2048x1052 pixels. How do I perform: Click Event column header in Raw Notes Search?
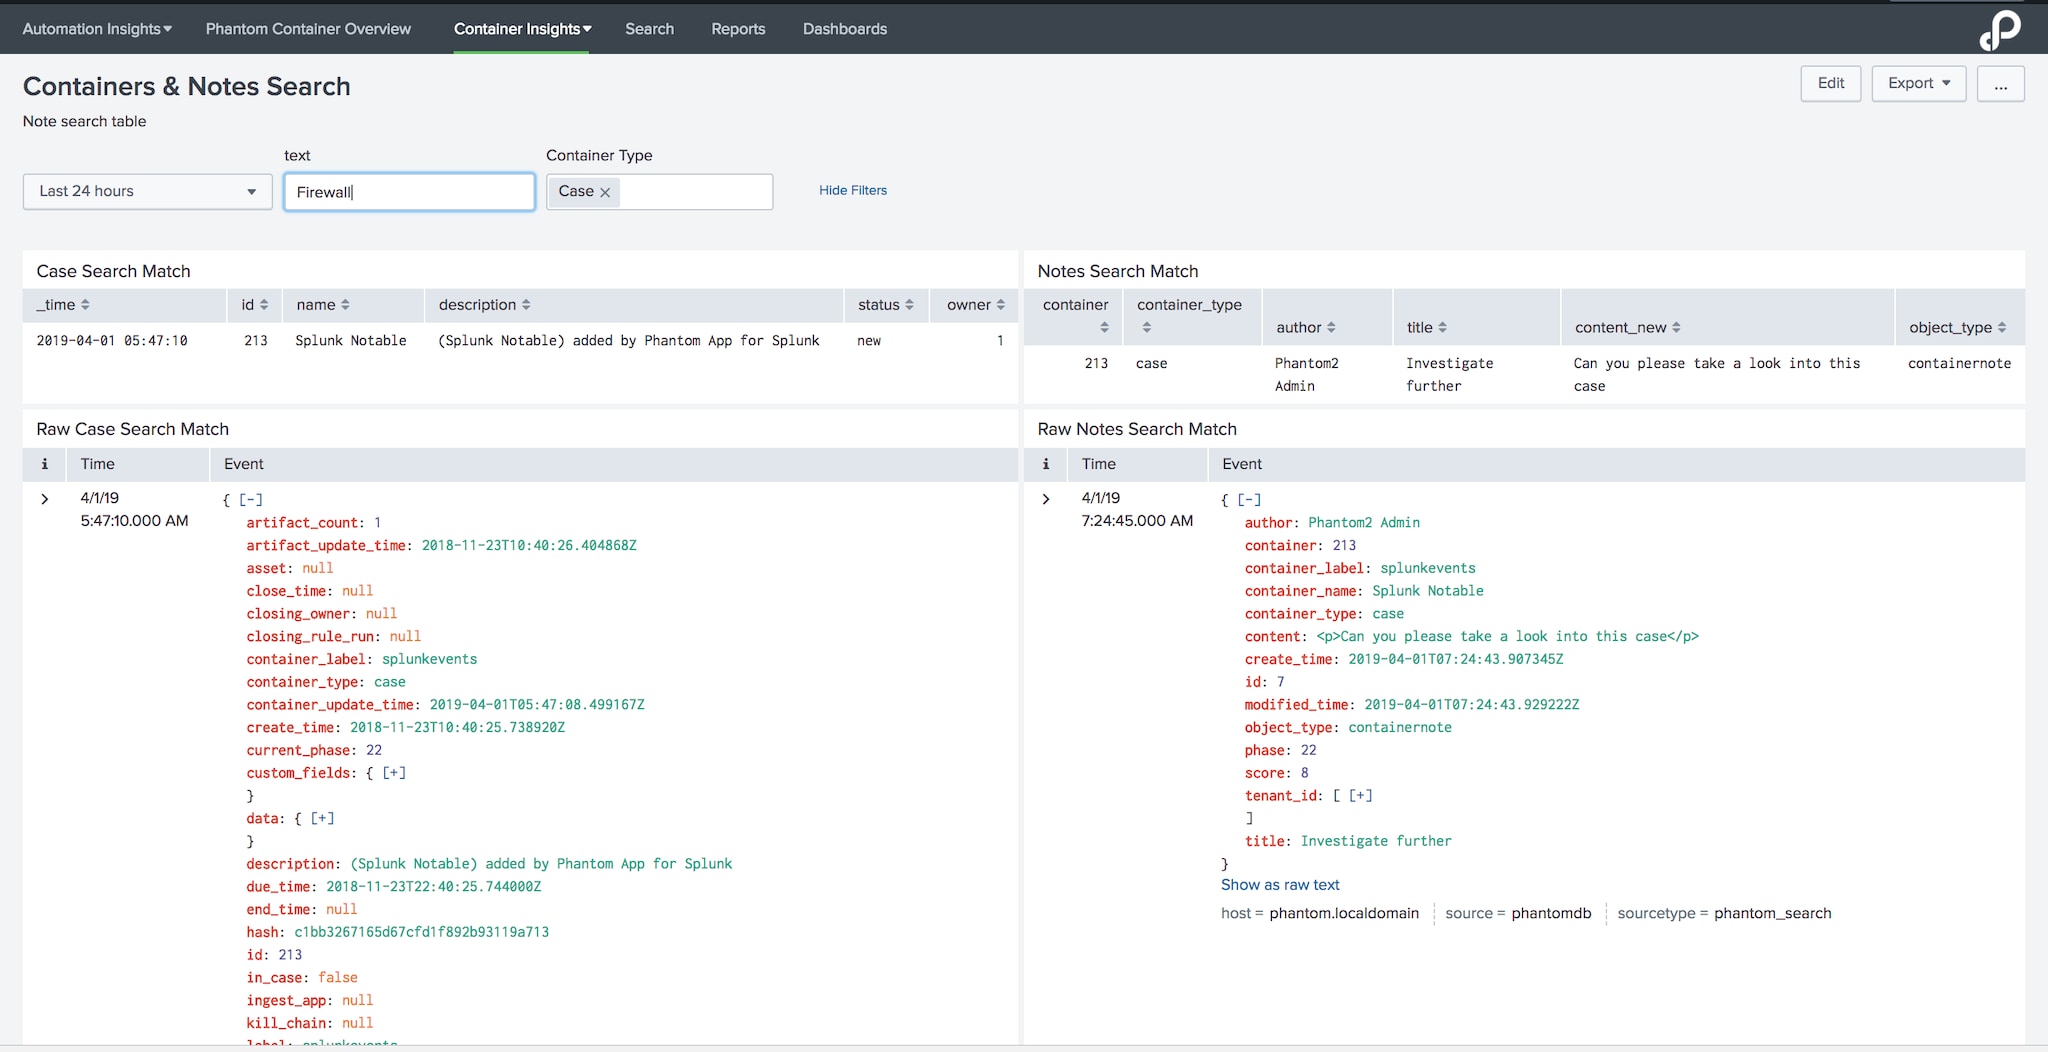tap(1242, 464)
